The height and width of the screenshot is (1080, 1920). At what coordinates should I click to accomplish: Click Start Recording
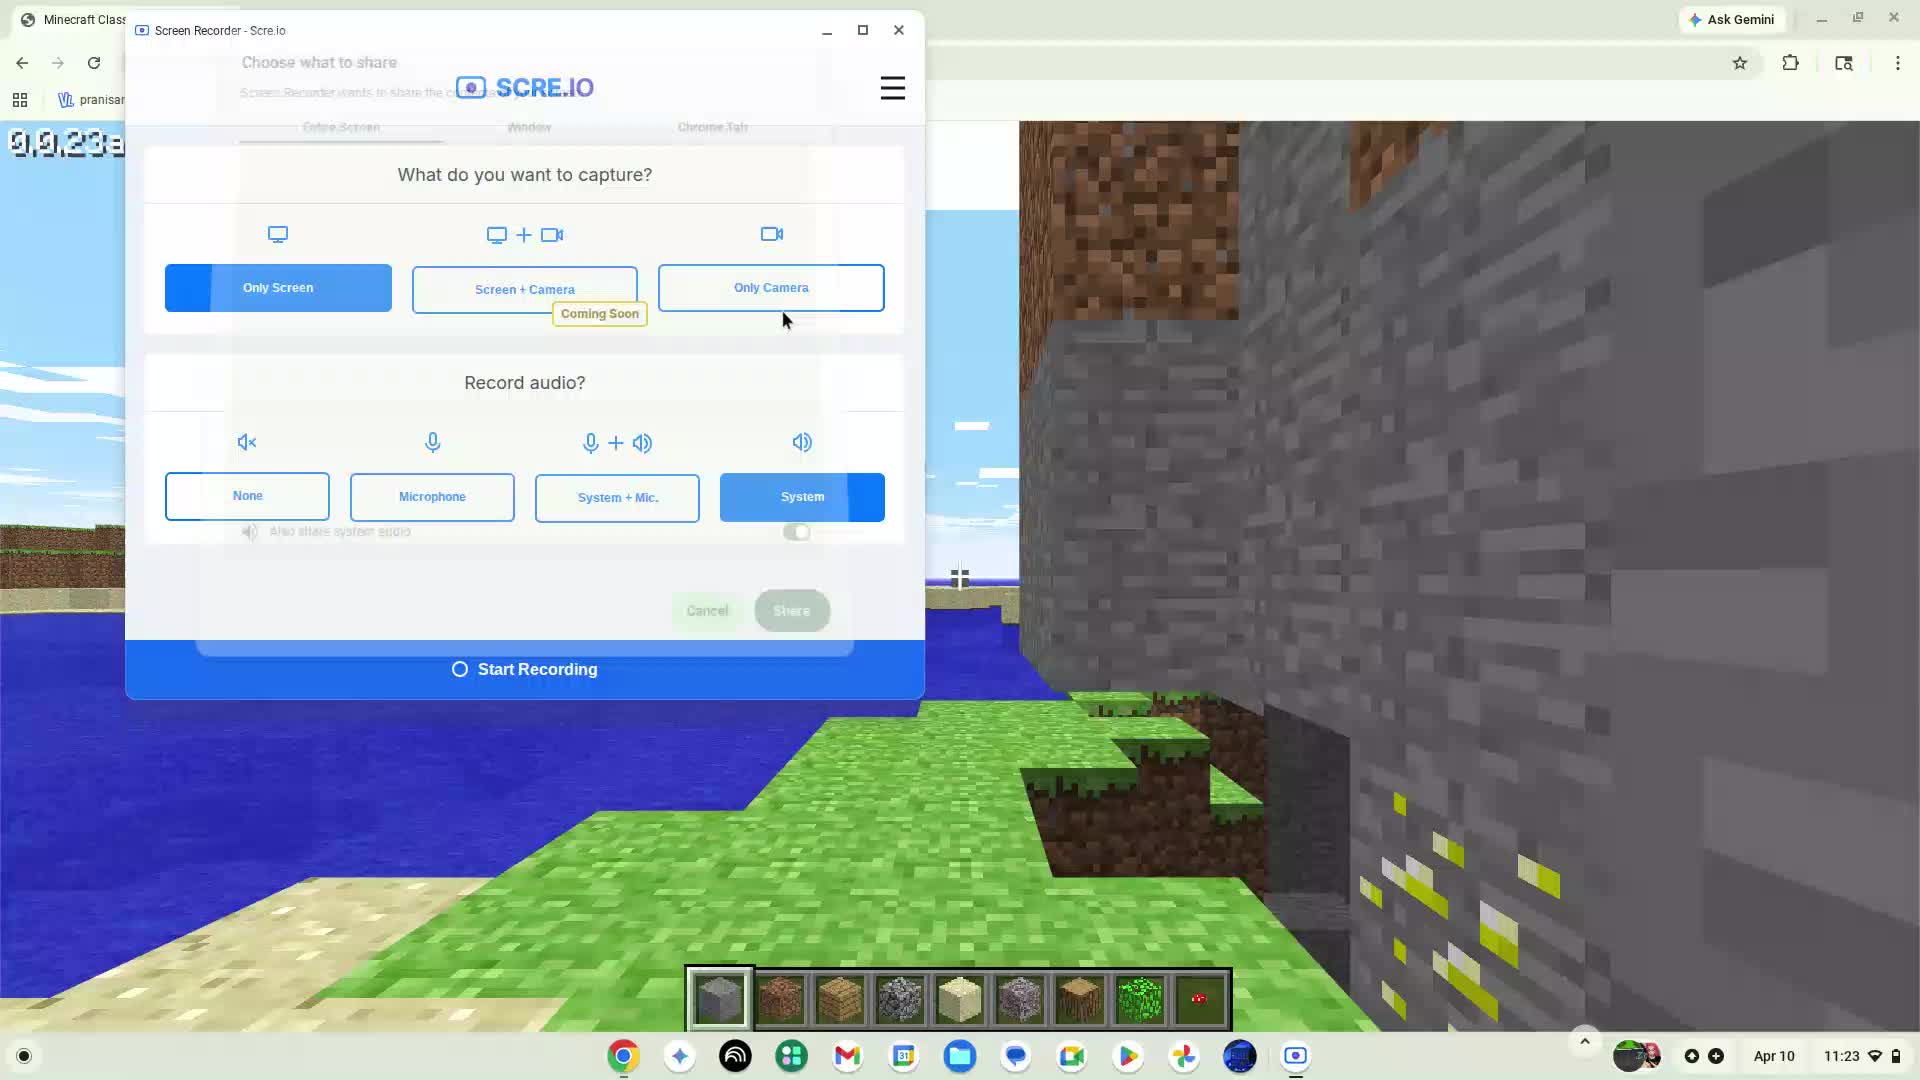click(524, 669)
